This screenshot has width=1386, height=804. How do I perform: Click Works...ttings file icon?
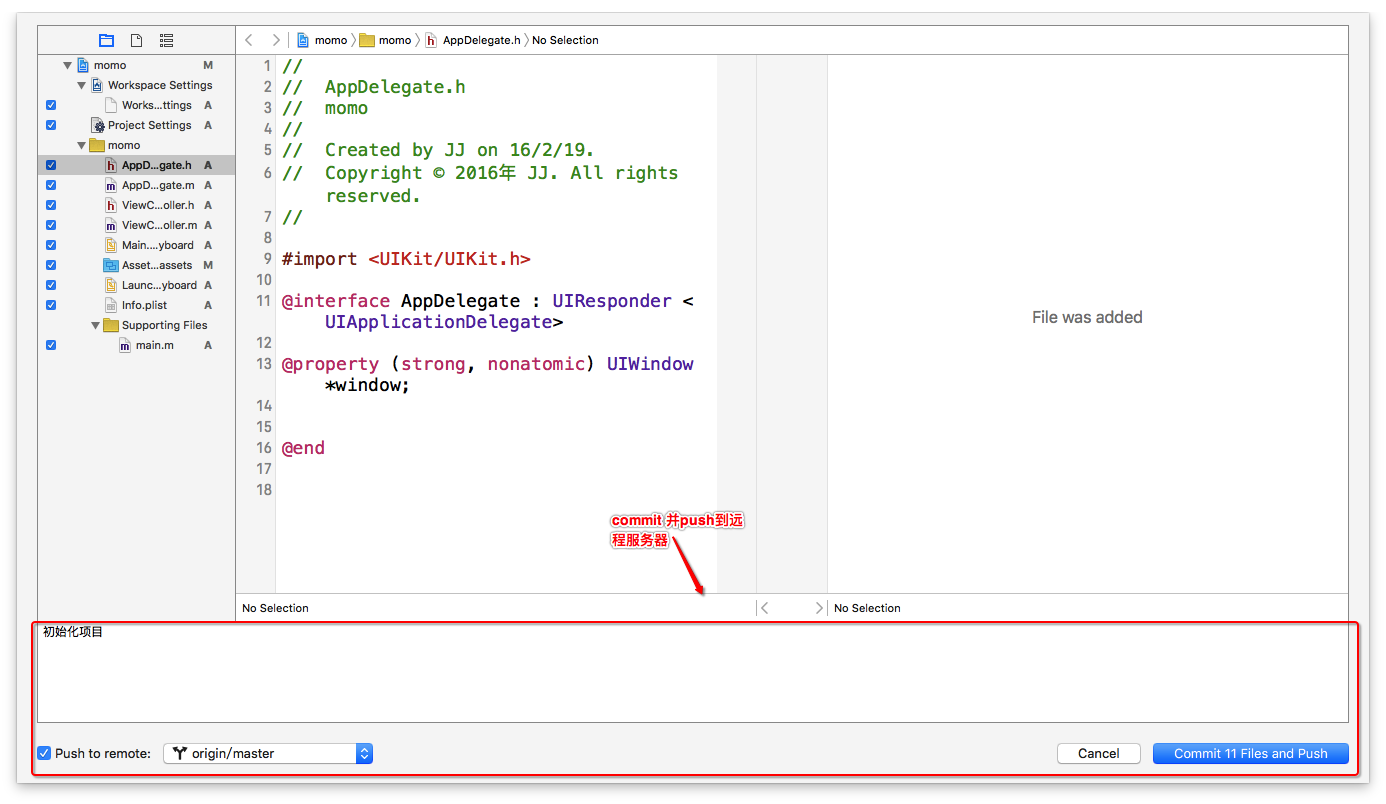tap(111, 105)
